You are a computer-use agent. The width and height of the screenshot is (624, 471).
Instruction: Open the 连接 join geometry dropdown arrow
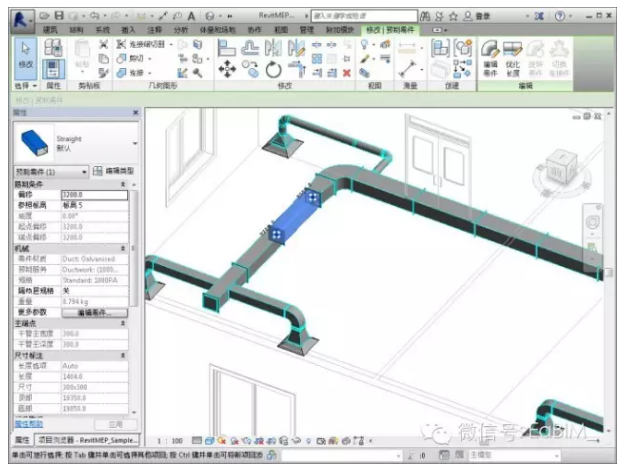(x=150, y=73)
